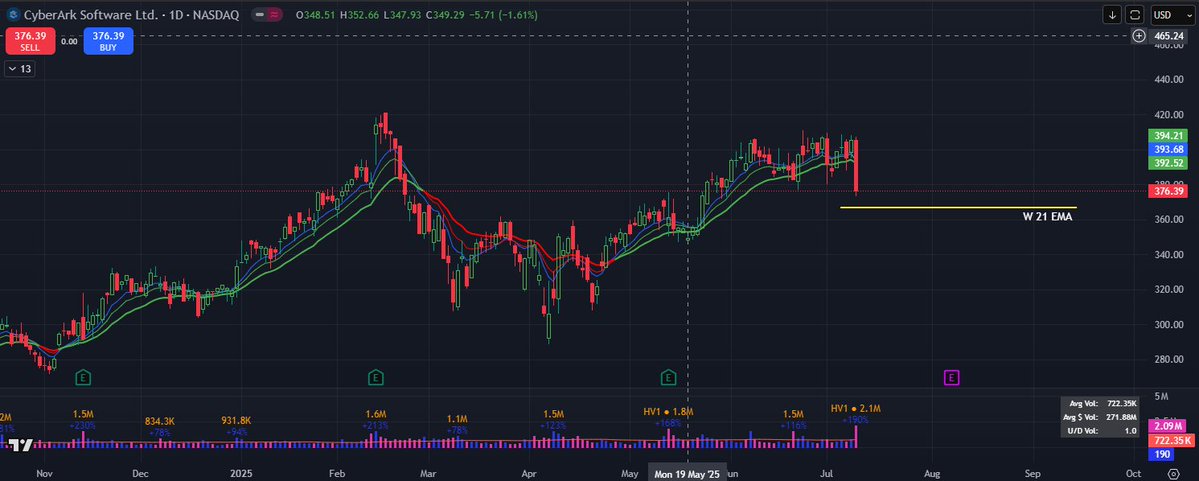
Task: Click the green 392.52 price label
Action: 1167,163
